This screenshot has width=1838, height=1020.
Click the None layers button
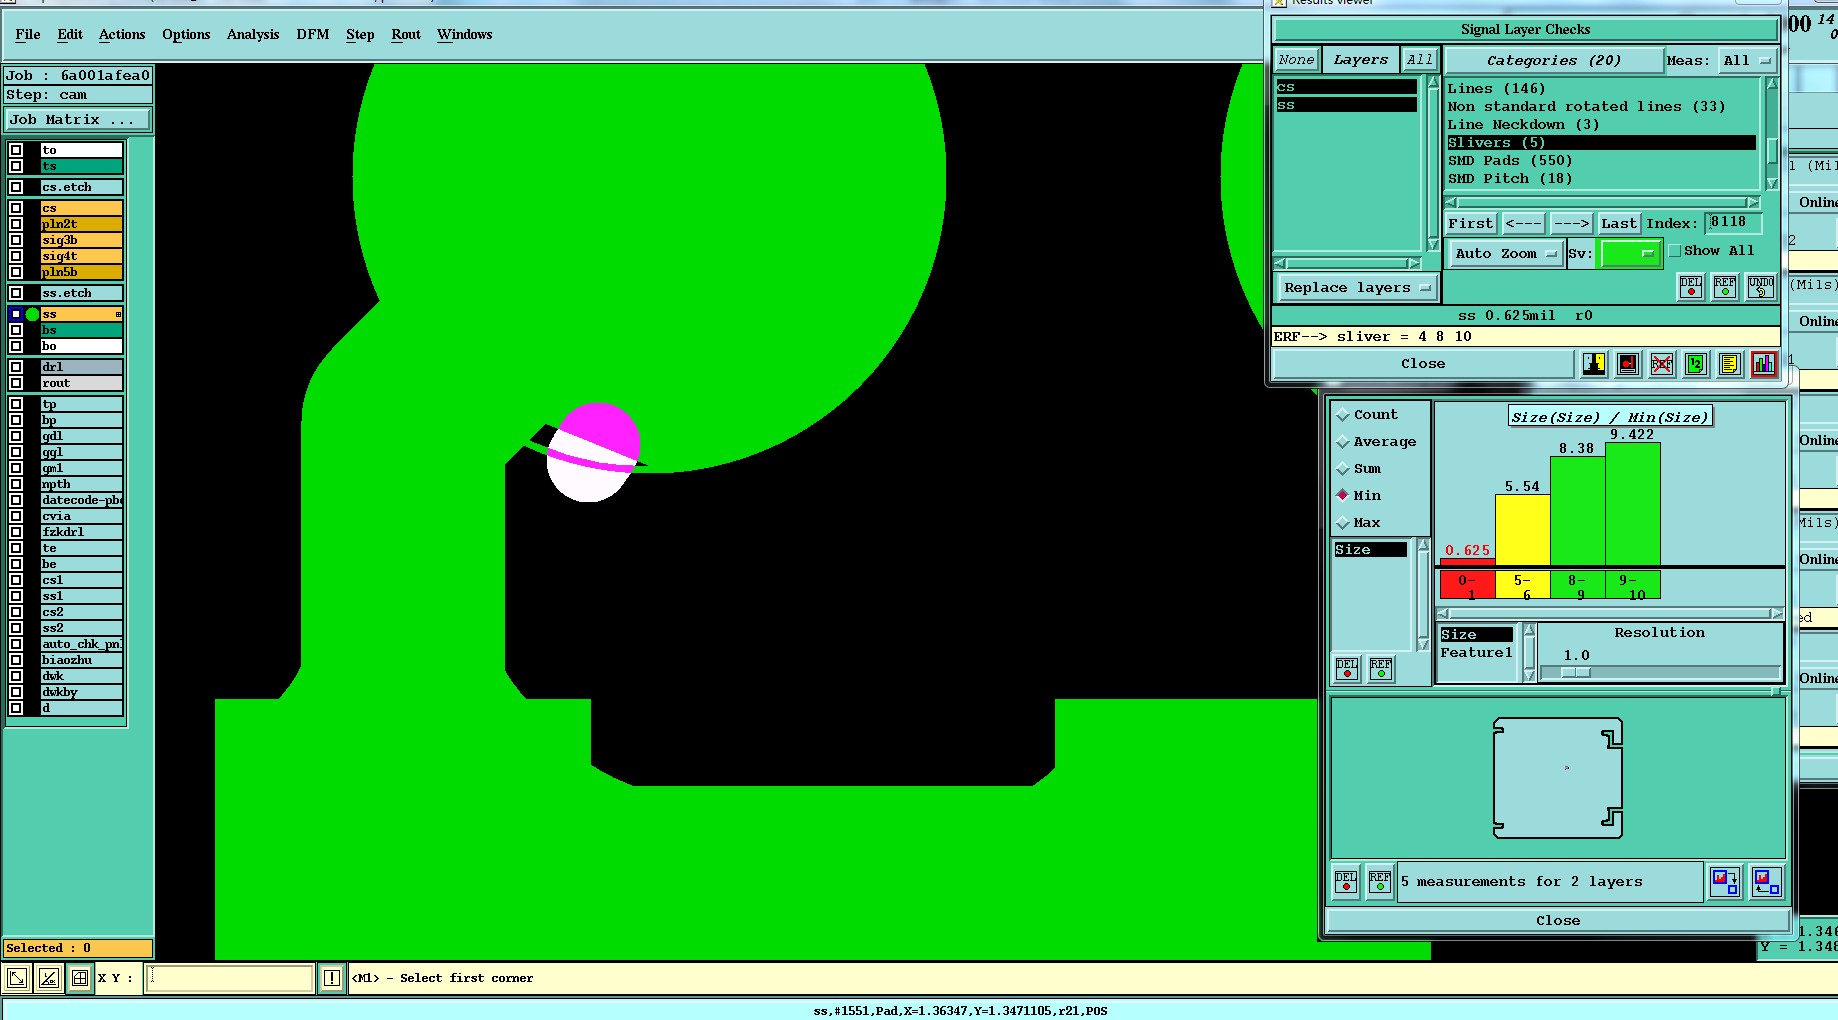coord(1296,60)
